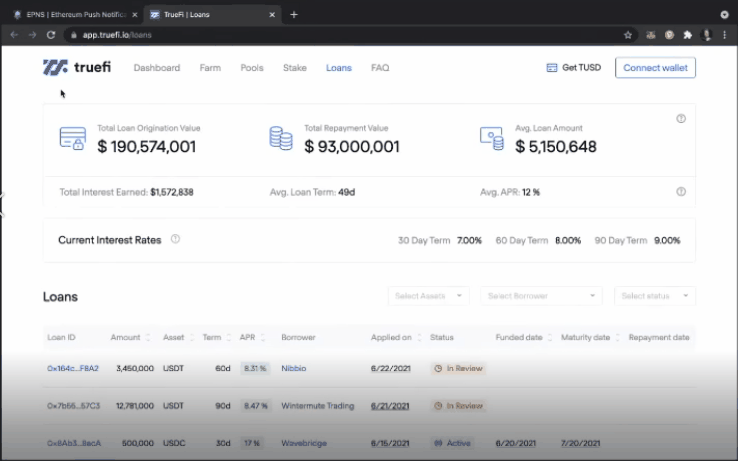Screen dimensions: 738x461
Task: Open browser extensions puzzle icon
Action: tap(687, 34)
